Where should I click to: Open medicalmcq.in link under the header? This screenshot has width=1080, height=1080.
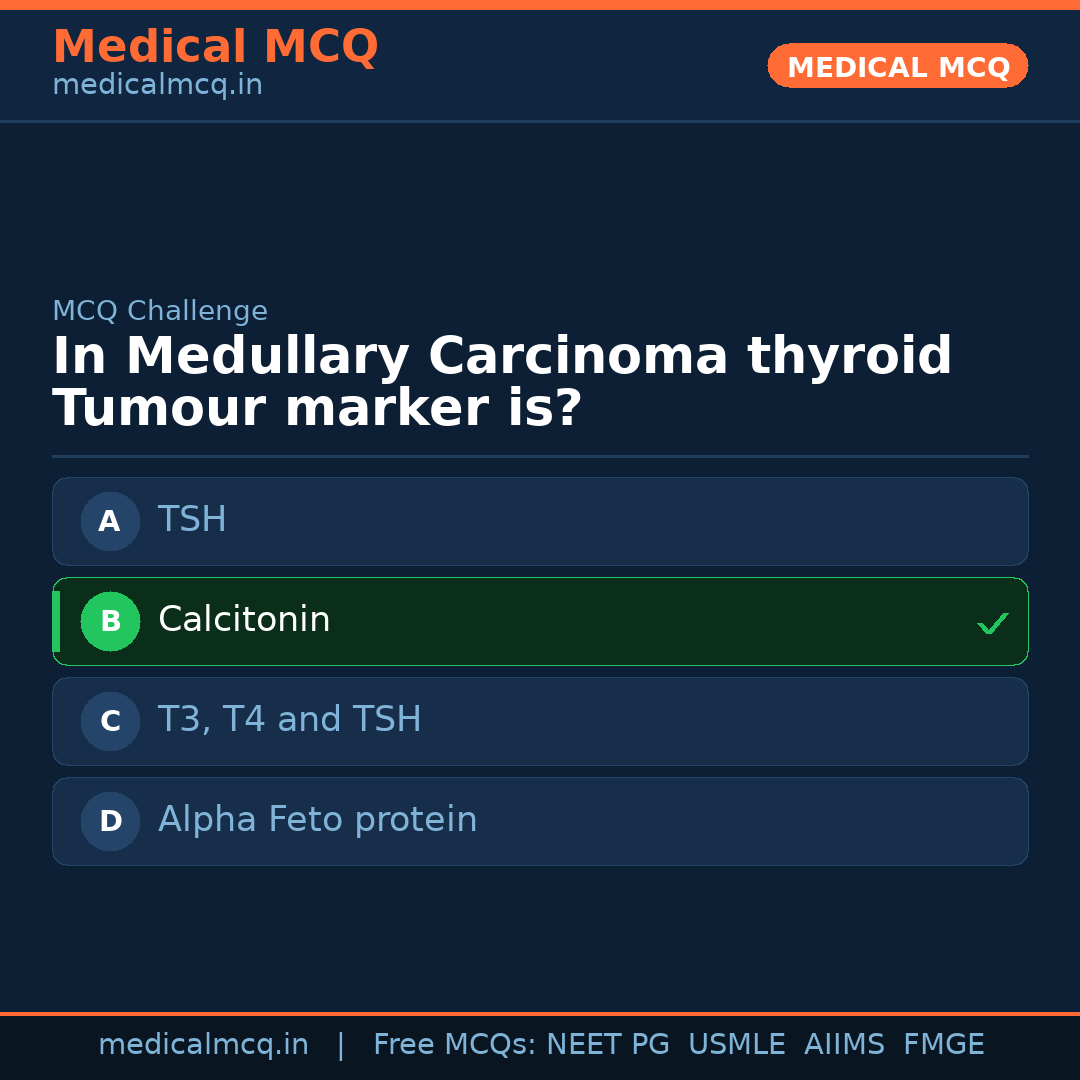pos(157,86)
